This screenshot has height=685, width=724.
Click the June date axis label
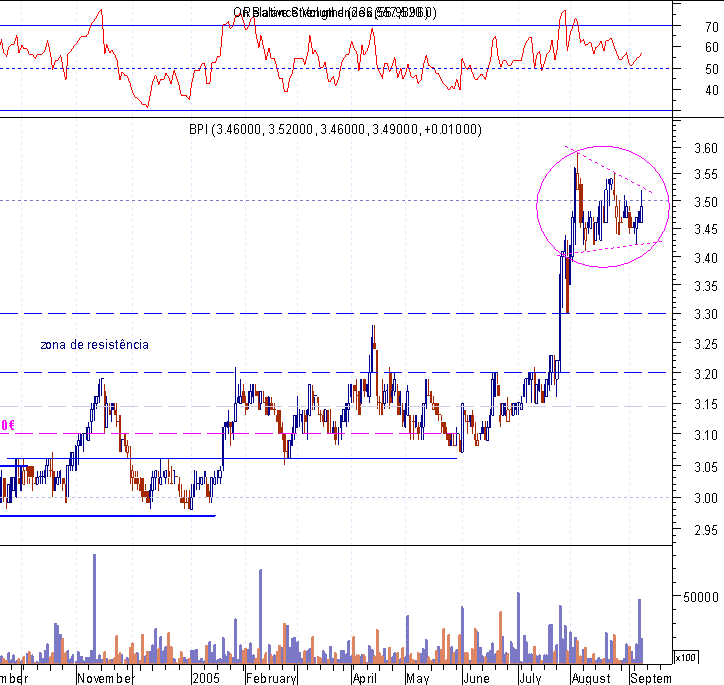pyautogui.click(x=477, y=679)
